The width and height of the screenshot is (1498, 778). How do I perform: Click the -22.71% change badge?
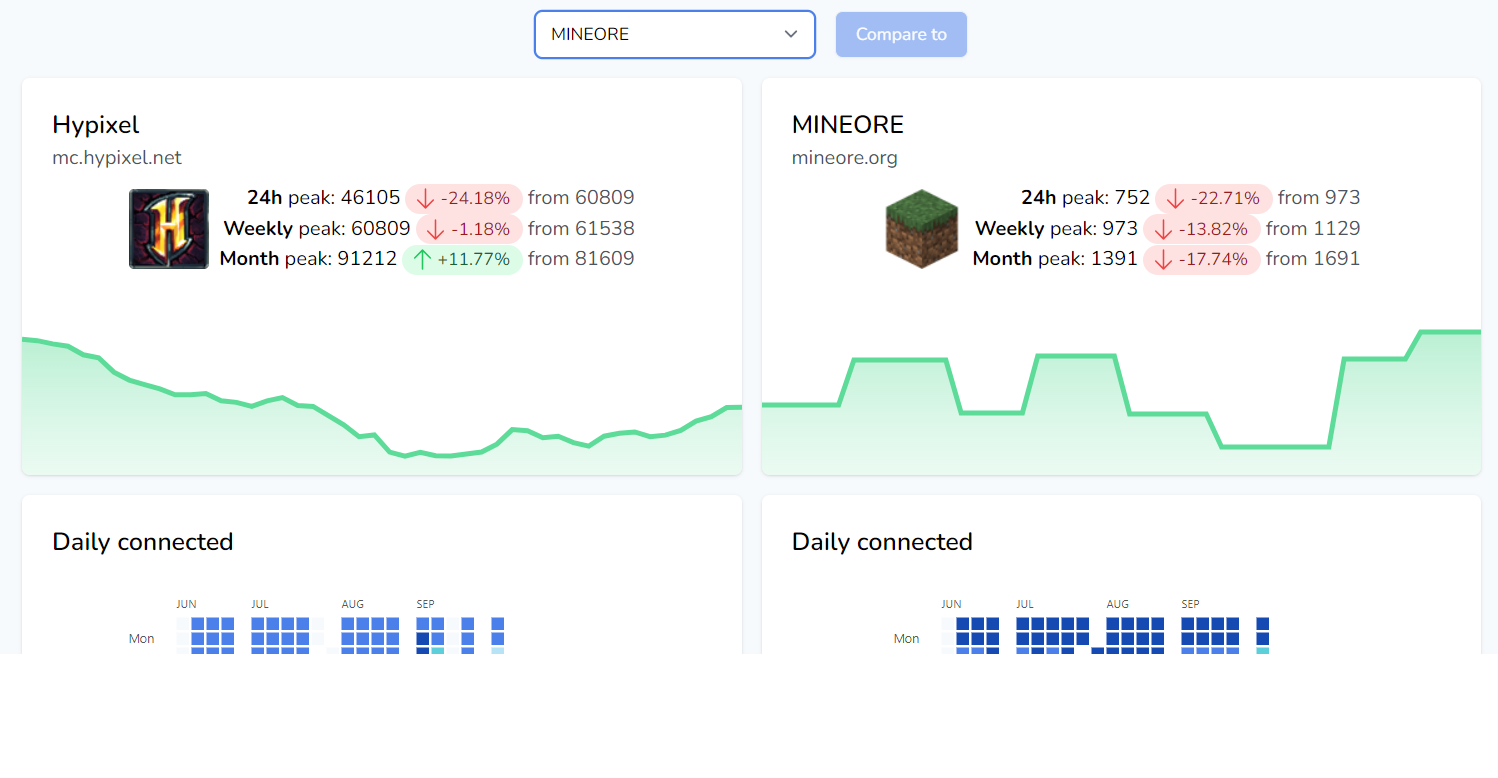(x=1214, y=198)
